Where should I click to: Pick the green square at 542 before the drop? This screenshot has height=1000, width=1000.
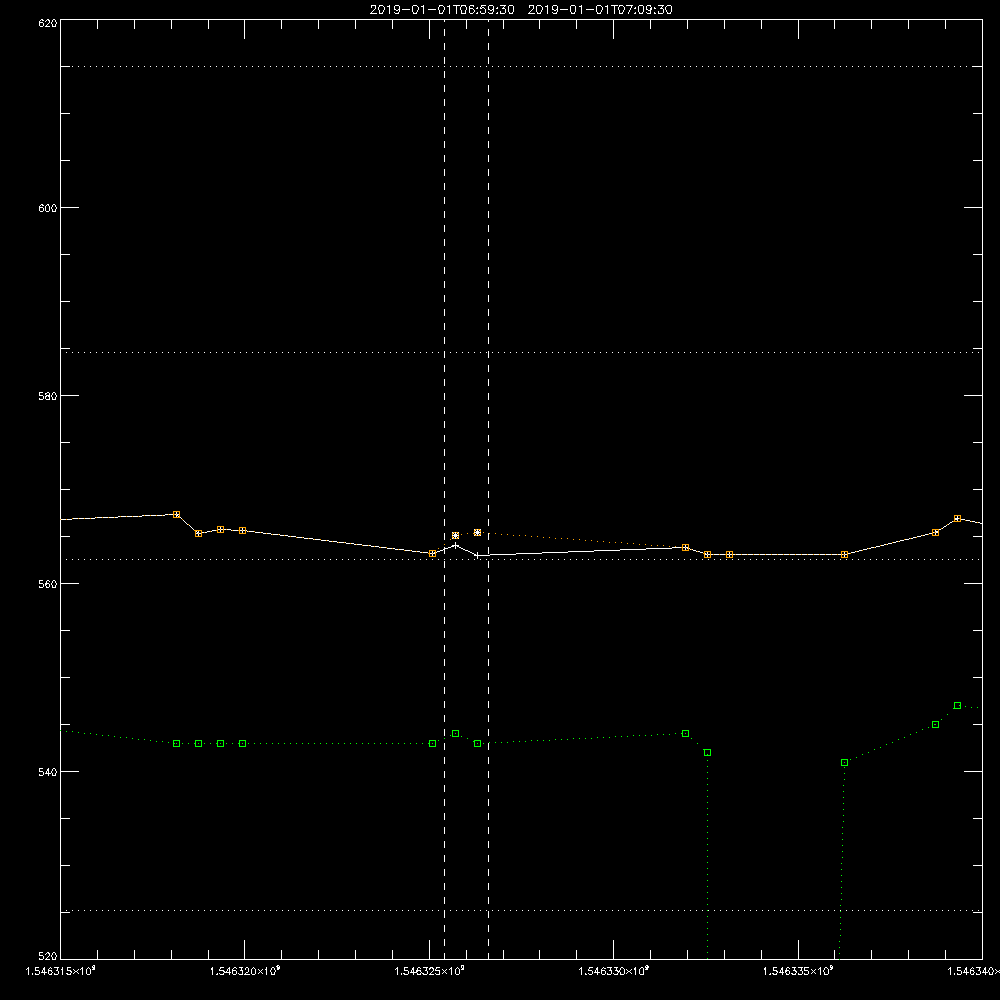pyautogui.click(x=707, y=753)
